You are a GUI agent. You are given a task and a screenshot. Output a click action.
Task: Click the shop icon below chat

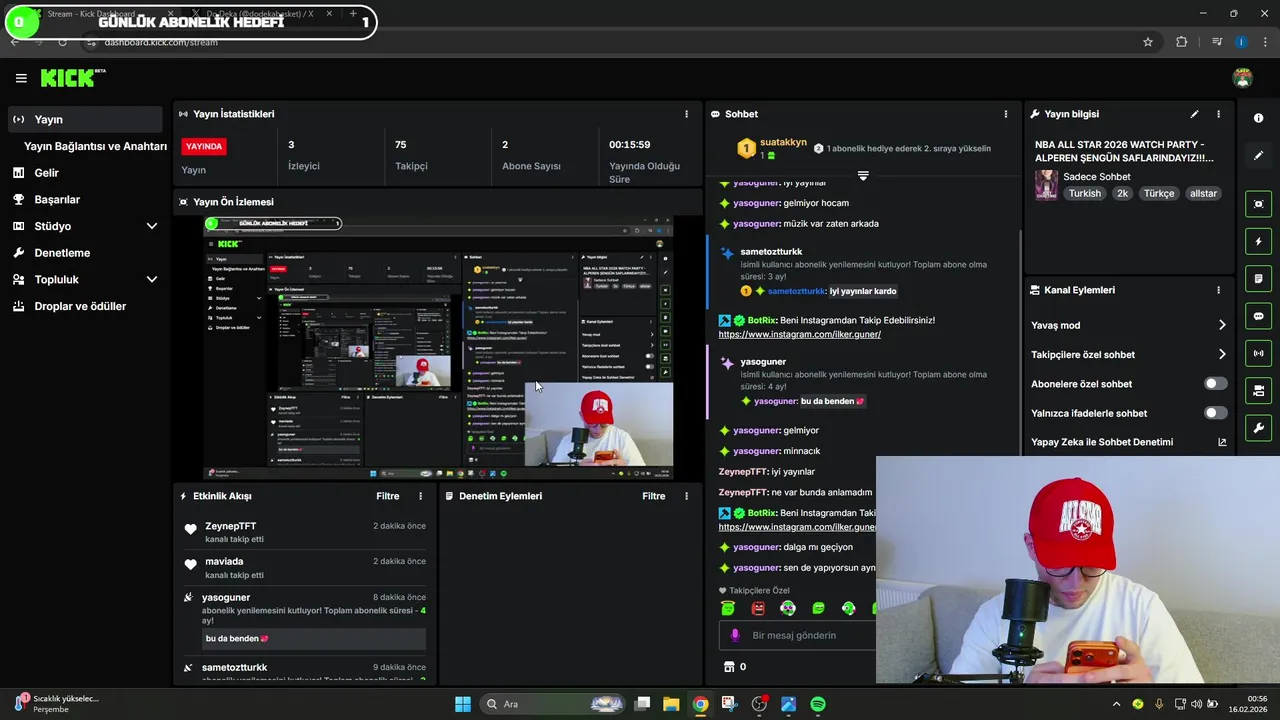[x=729, y=667]
